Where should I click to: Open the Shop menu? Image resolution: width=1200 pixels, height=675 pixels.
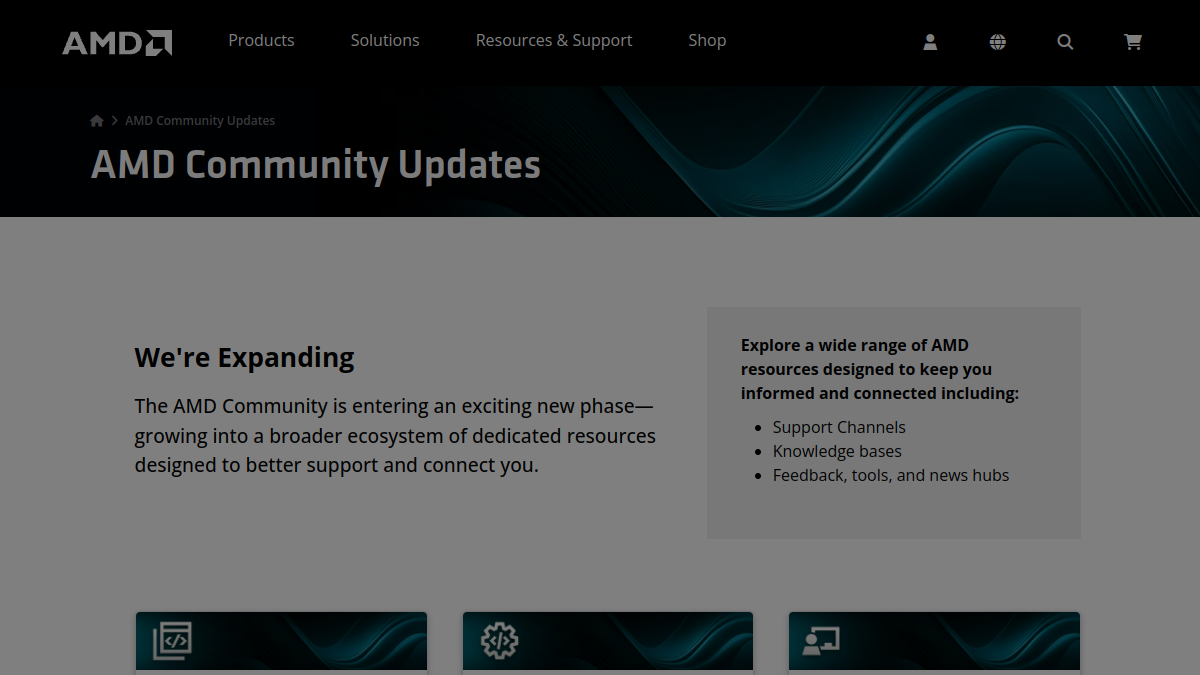707,40
